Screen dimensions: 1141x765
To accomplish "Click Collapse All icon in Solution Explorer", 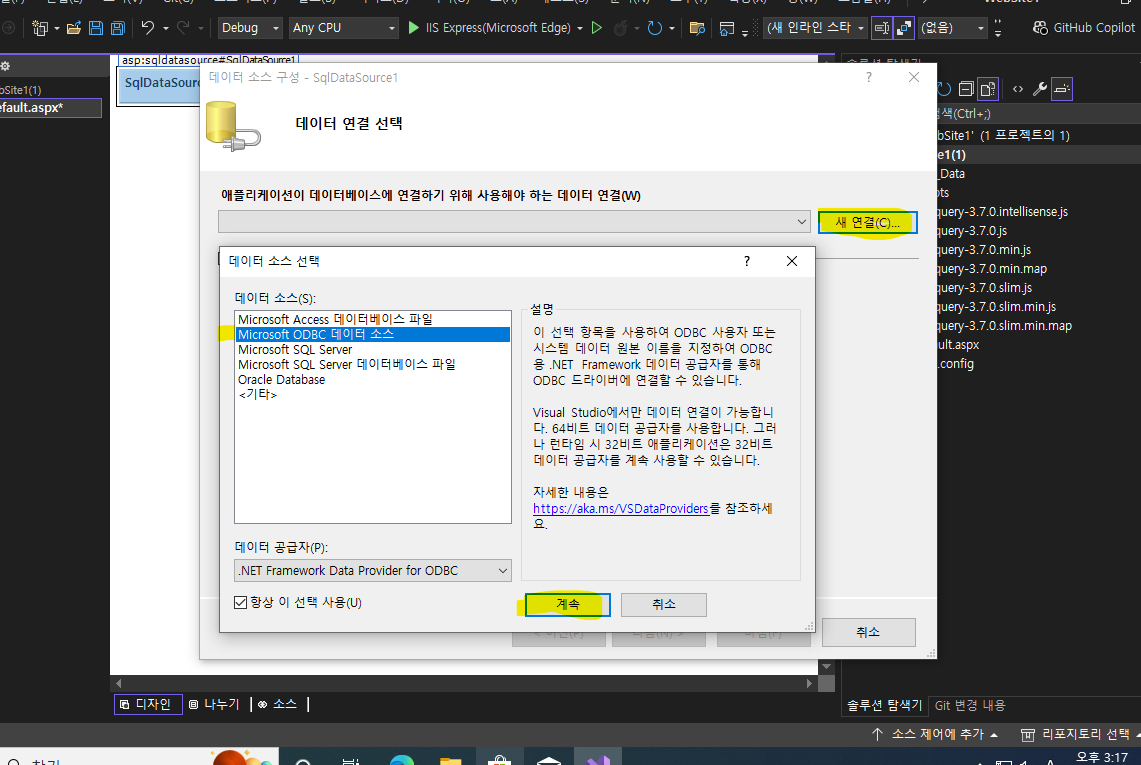I will (966, 89).
